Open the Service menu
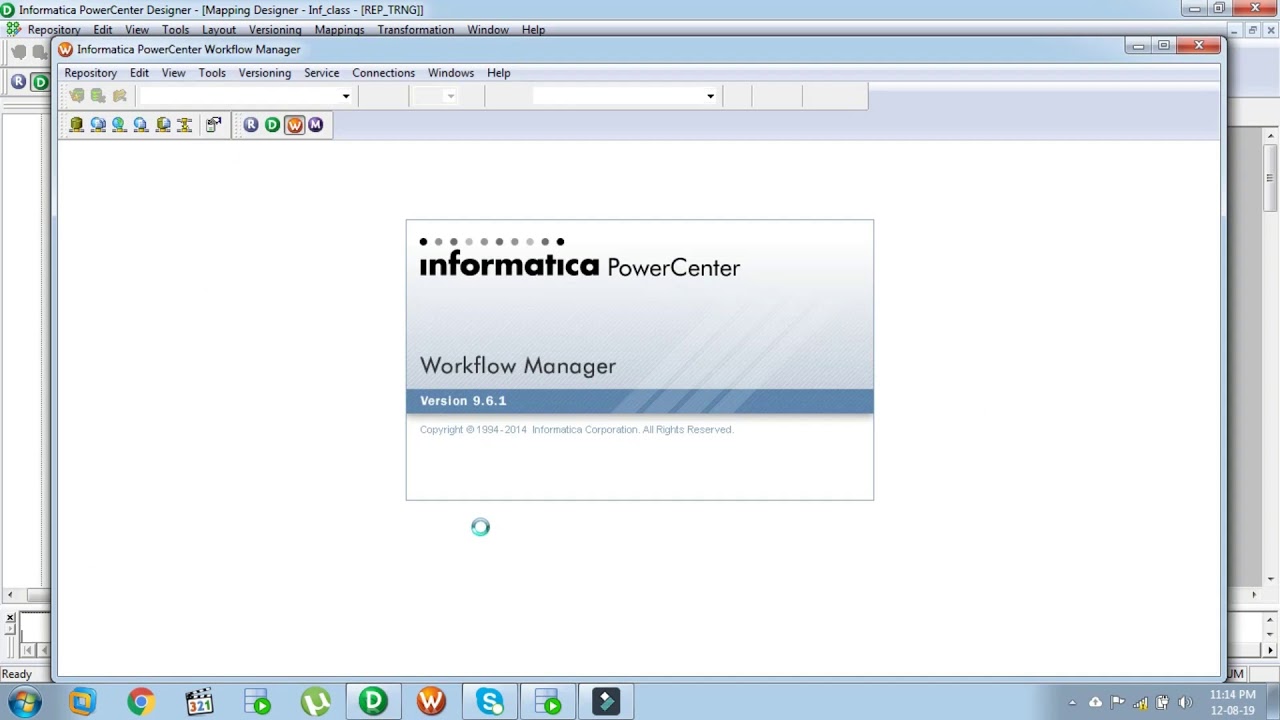This screenshot has width=1280, height=720. (x=322, y=73)
